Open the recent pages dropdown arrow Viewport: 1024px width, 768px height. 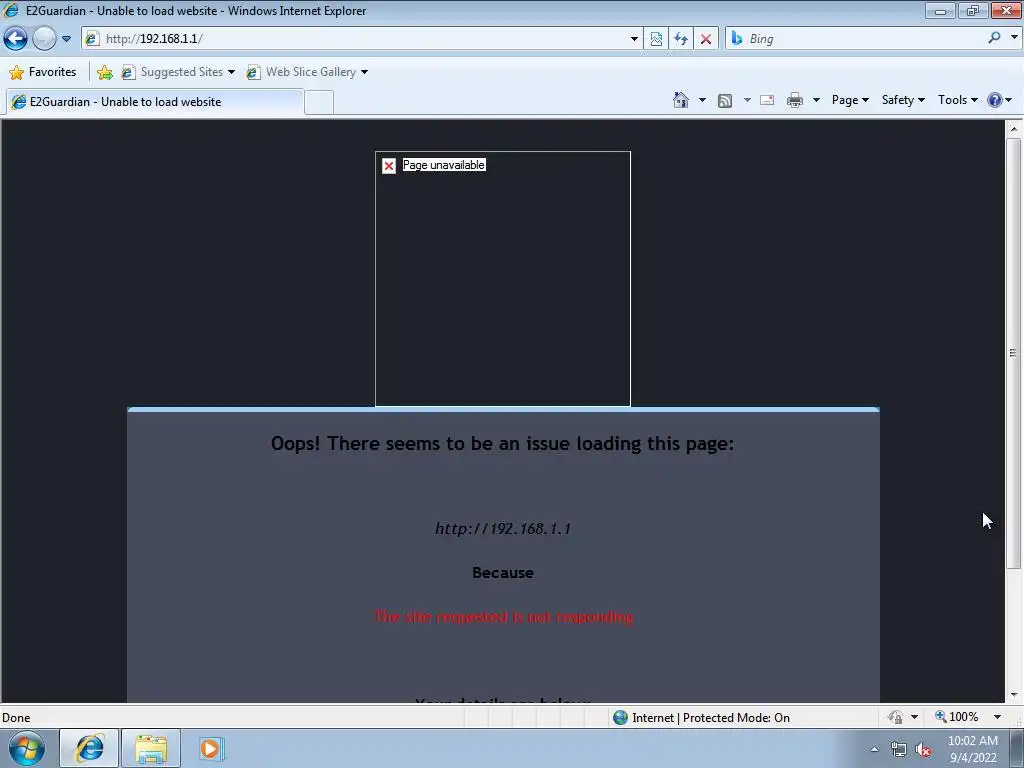pos(66,39)
